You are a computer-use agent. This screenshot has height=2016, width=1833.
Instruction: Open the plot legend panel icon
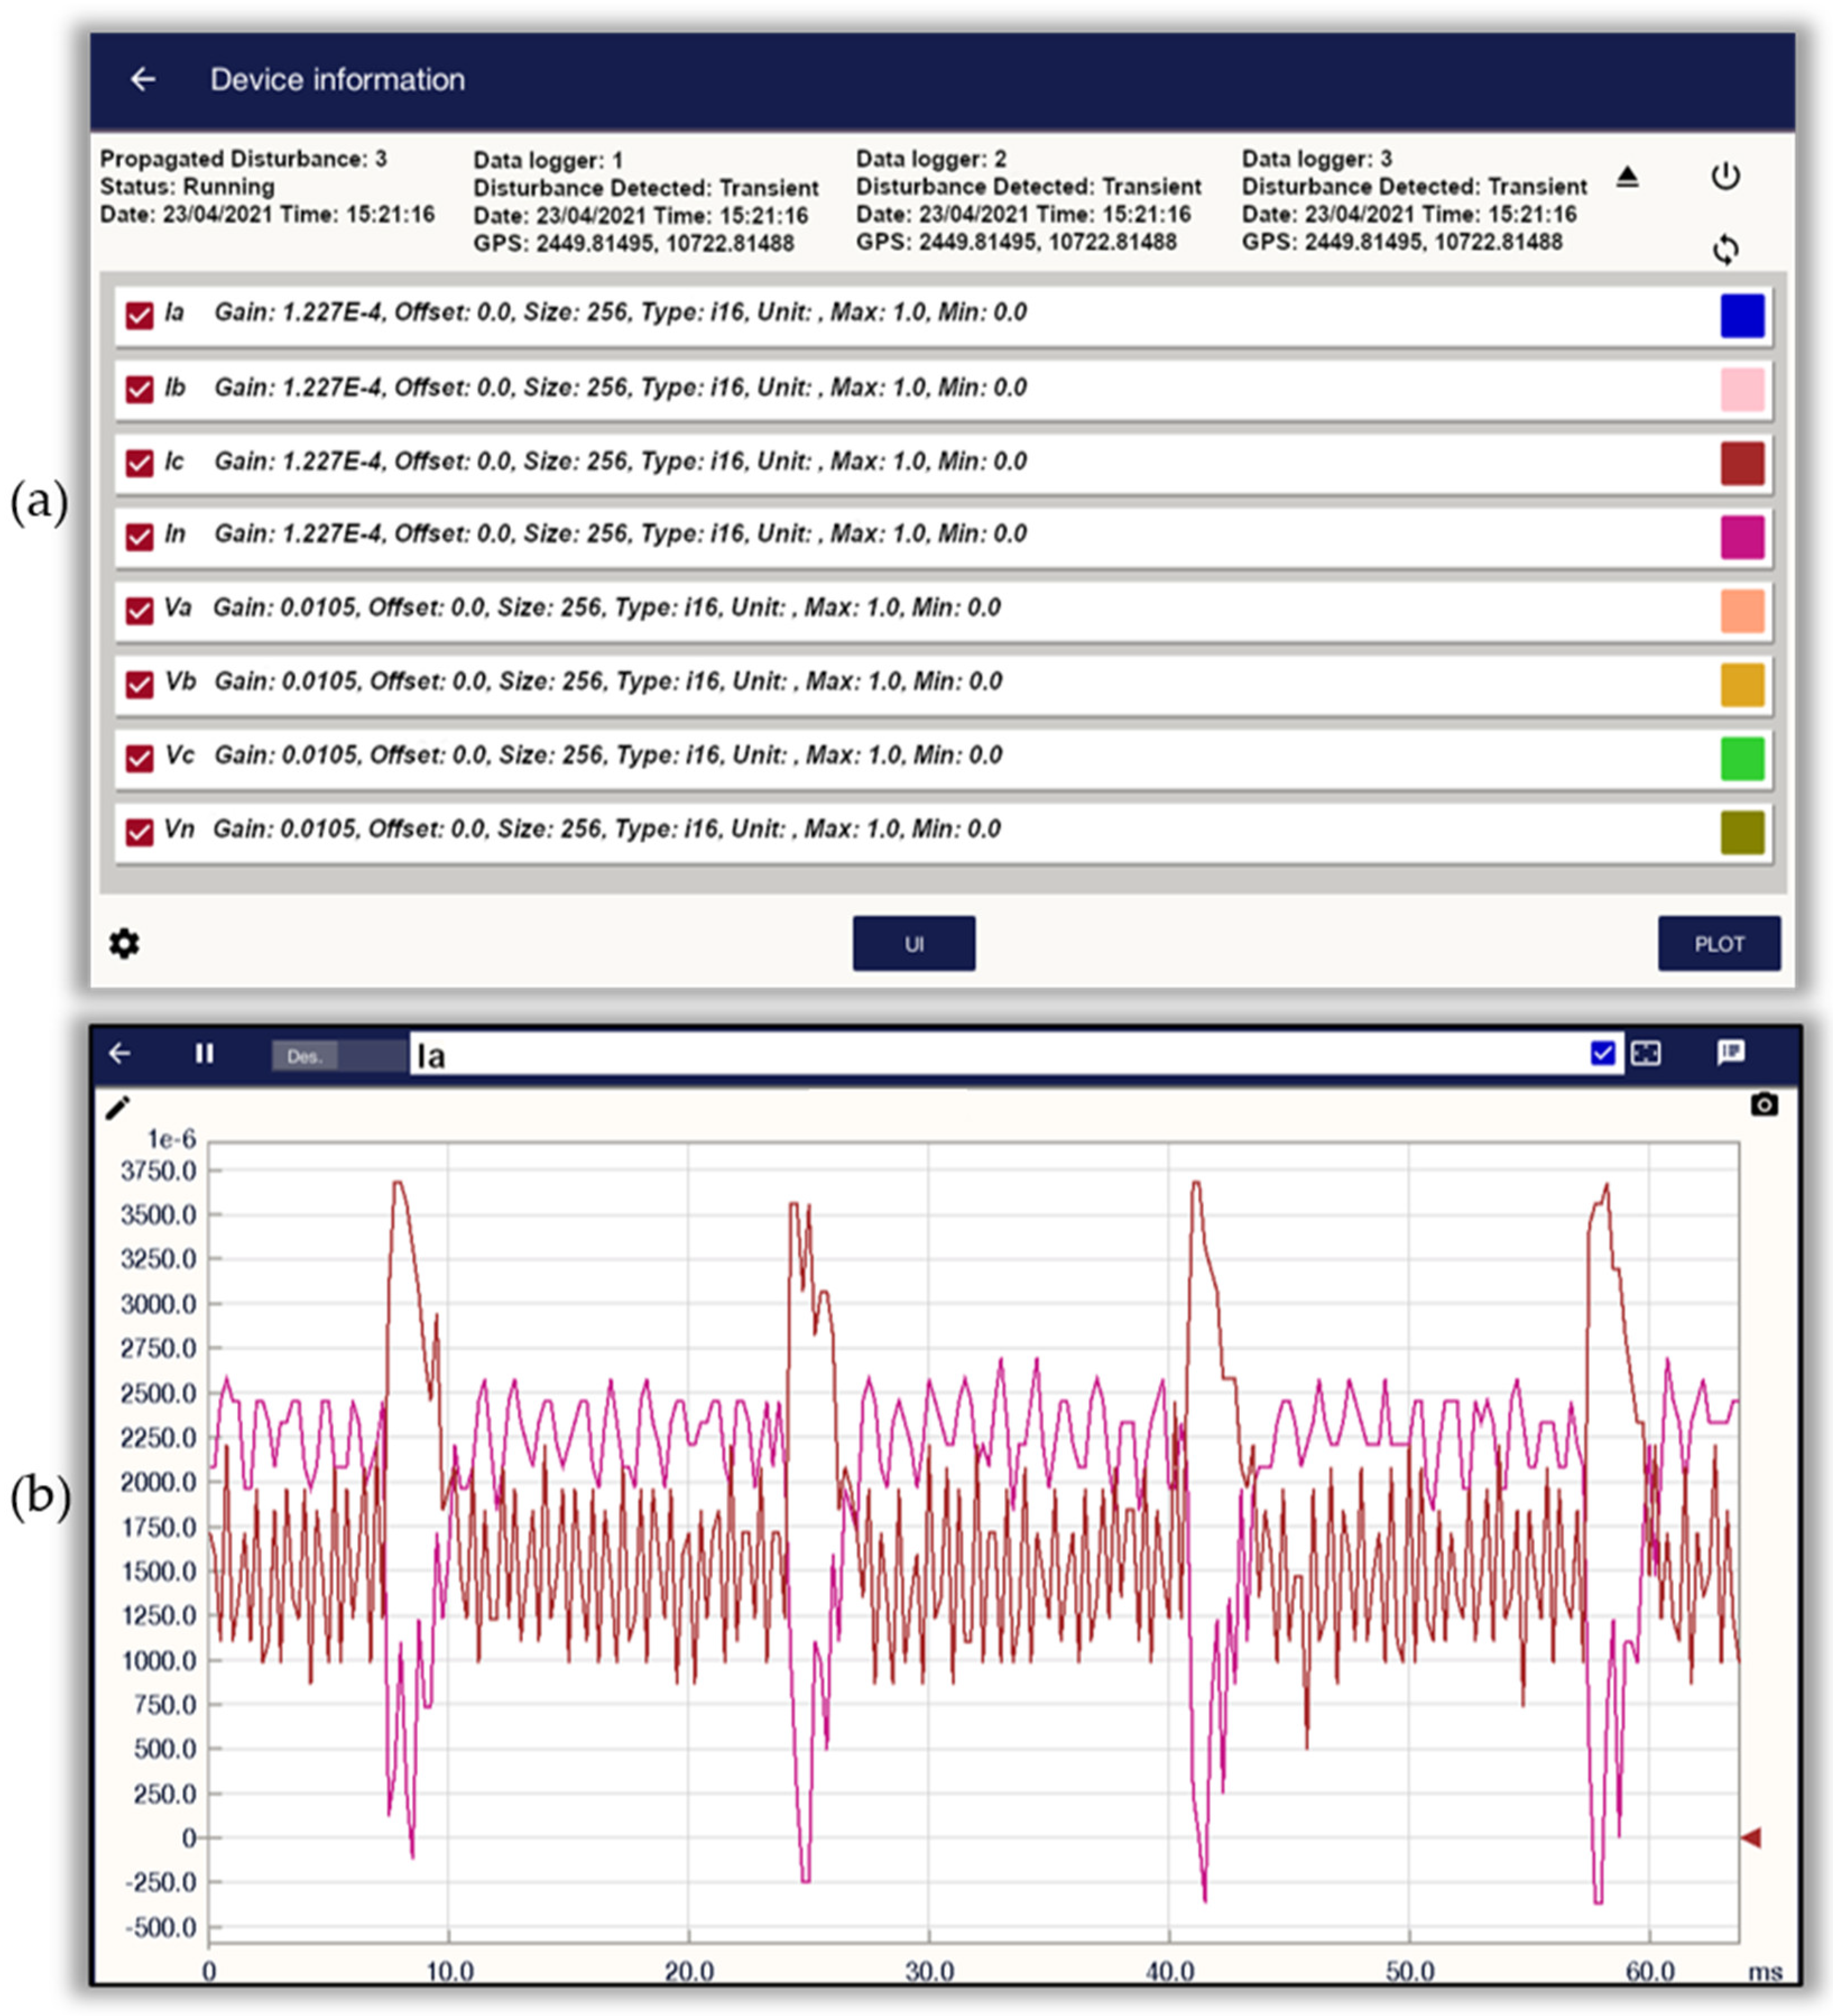[x=1731, y=1053]
